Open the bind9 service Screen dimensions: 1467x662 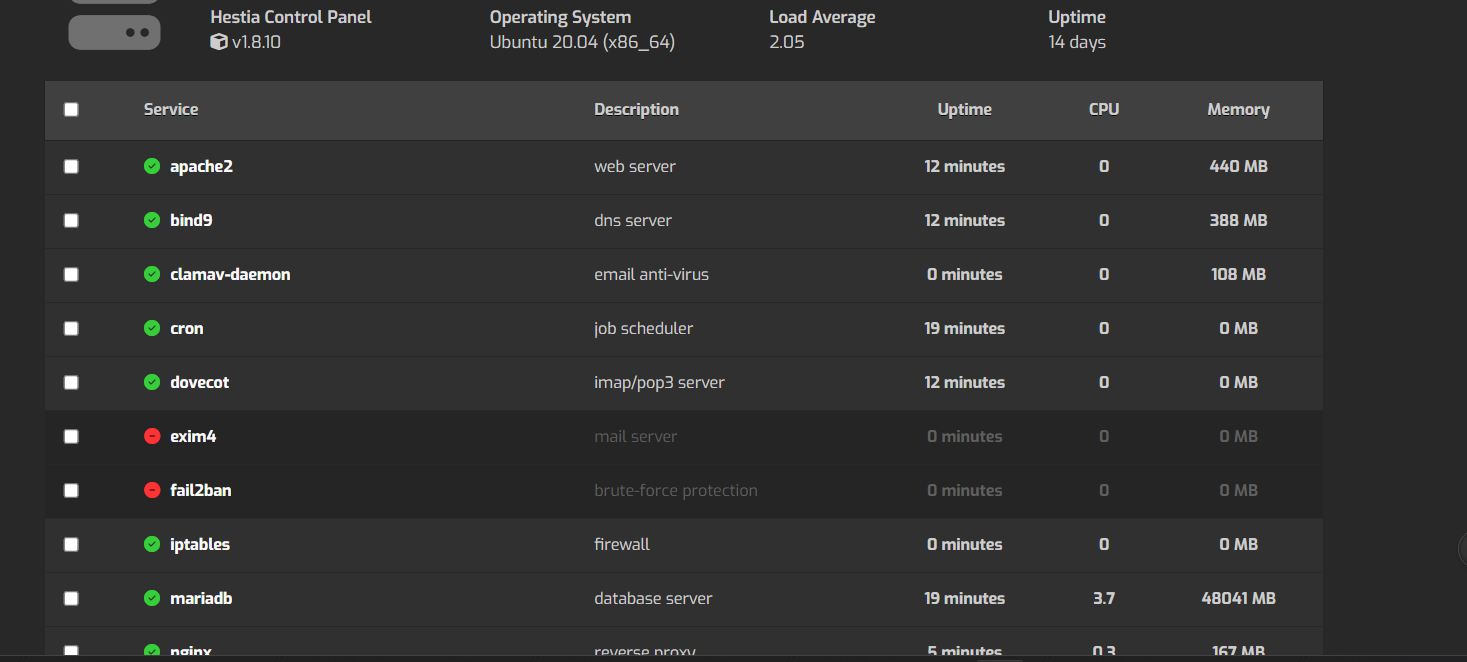191,220
